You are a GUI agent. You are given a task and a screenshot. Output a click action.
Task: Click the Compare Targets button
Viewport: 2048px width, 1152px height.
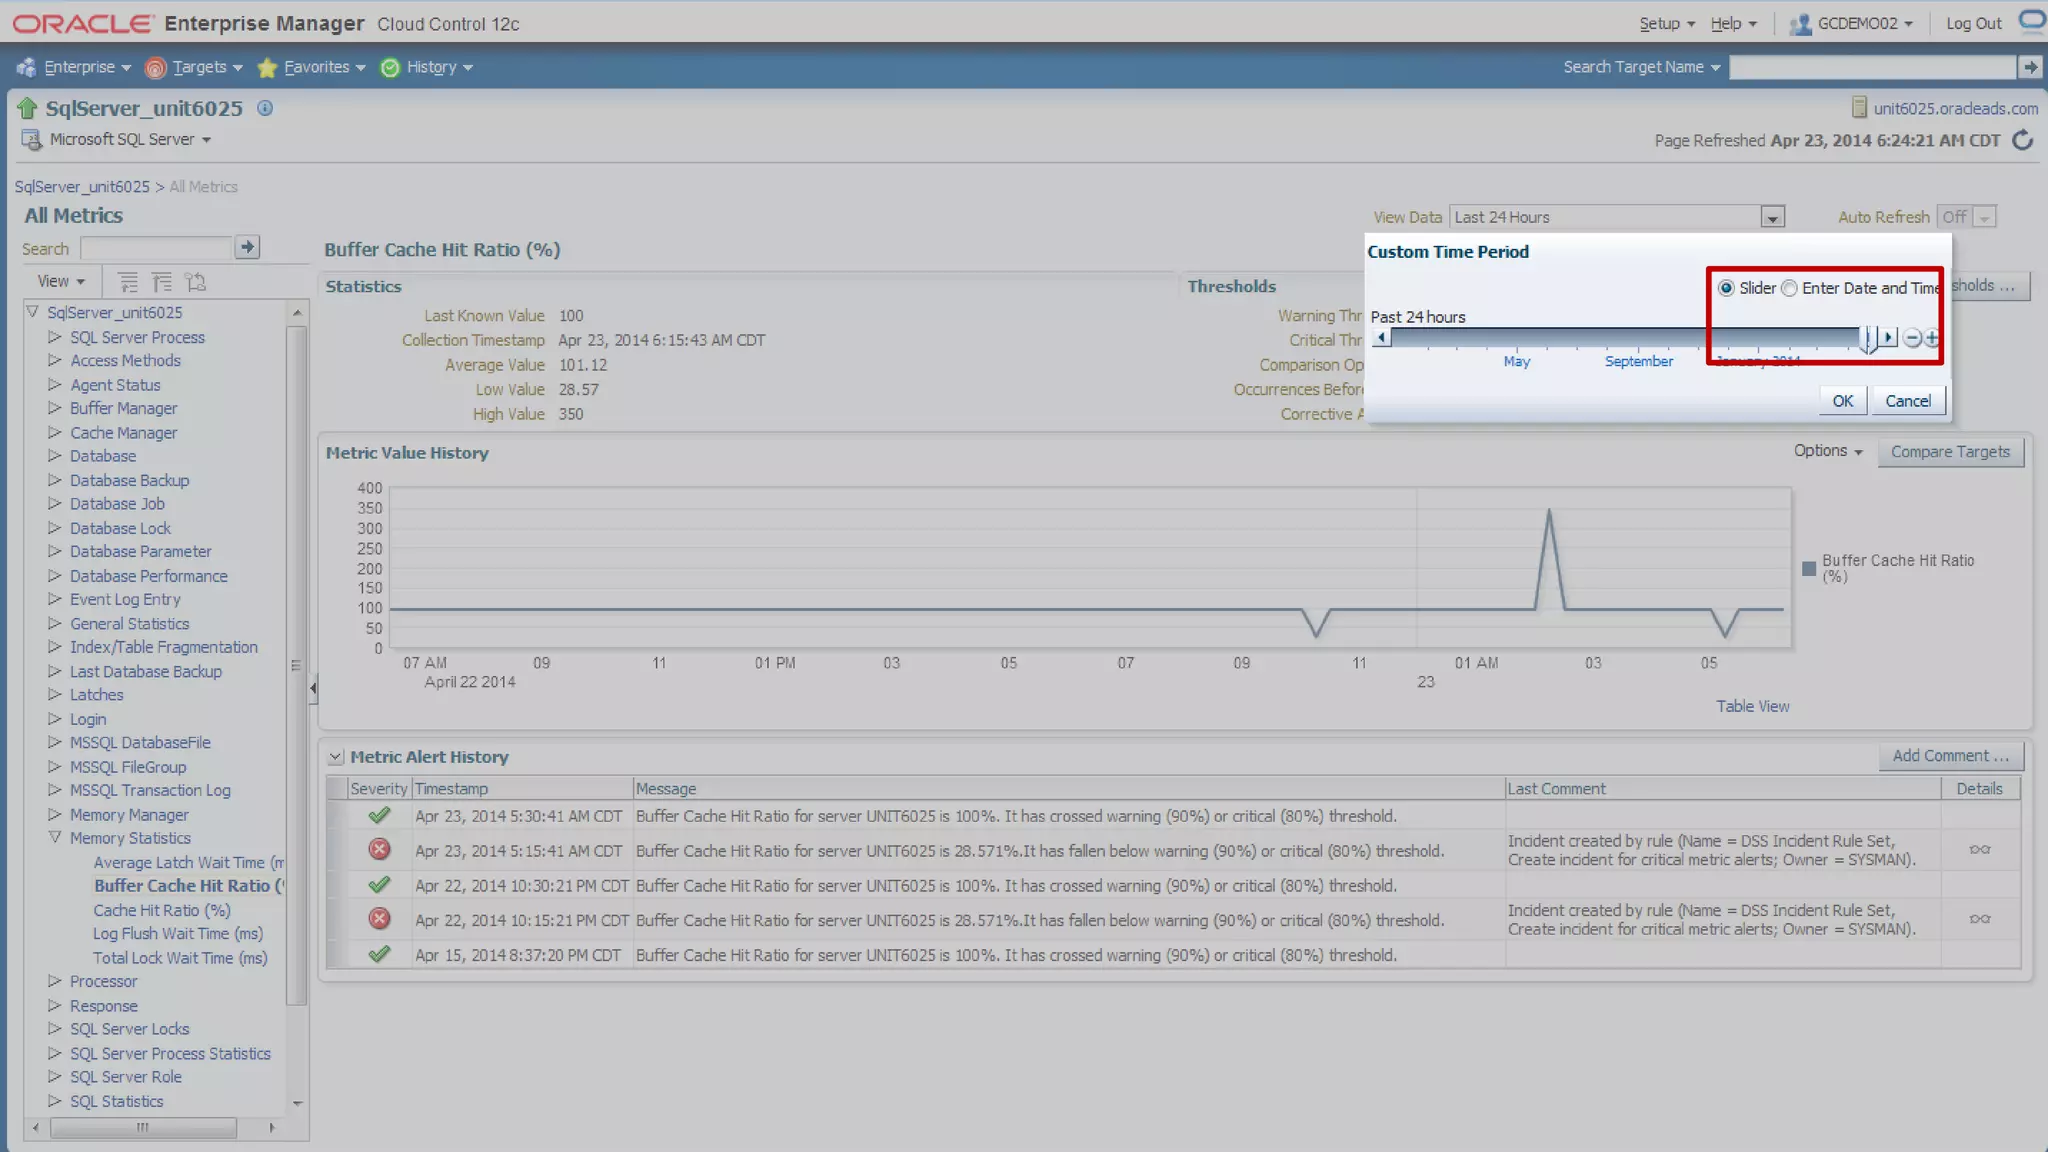click(x=1950, y=452)
